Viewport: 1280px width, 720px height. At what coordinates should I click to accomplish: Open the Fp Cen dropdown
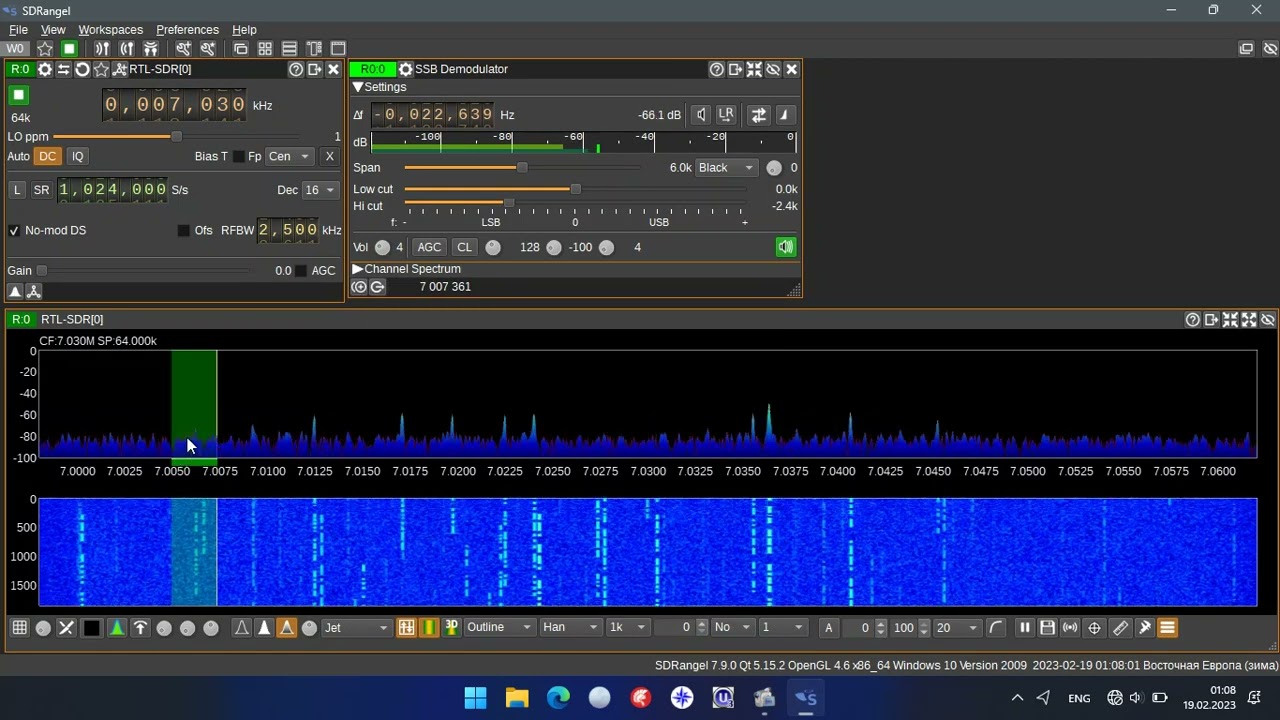point(290,156)
